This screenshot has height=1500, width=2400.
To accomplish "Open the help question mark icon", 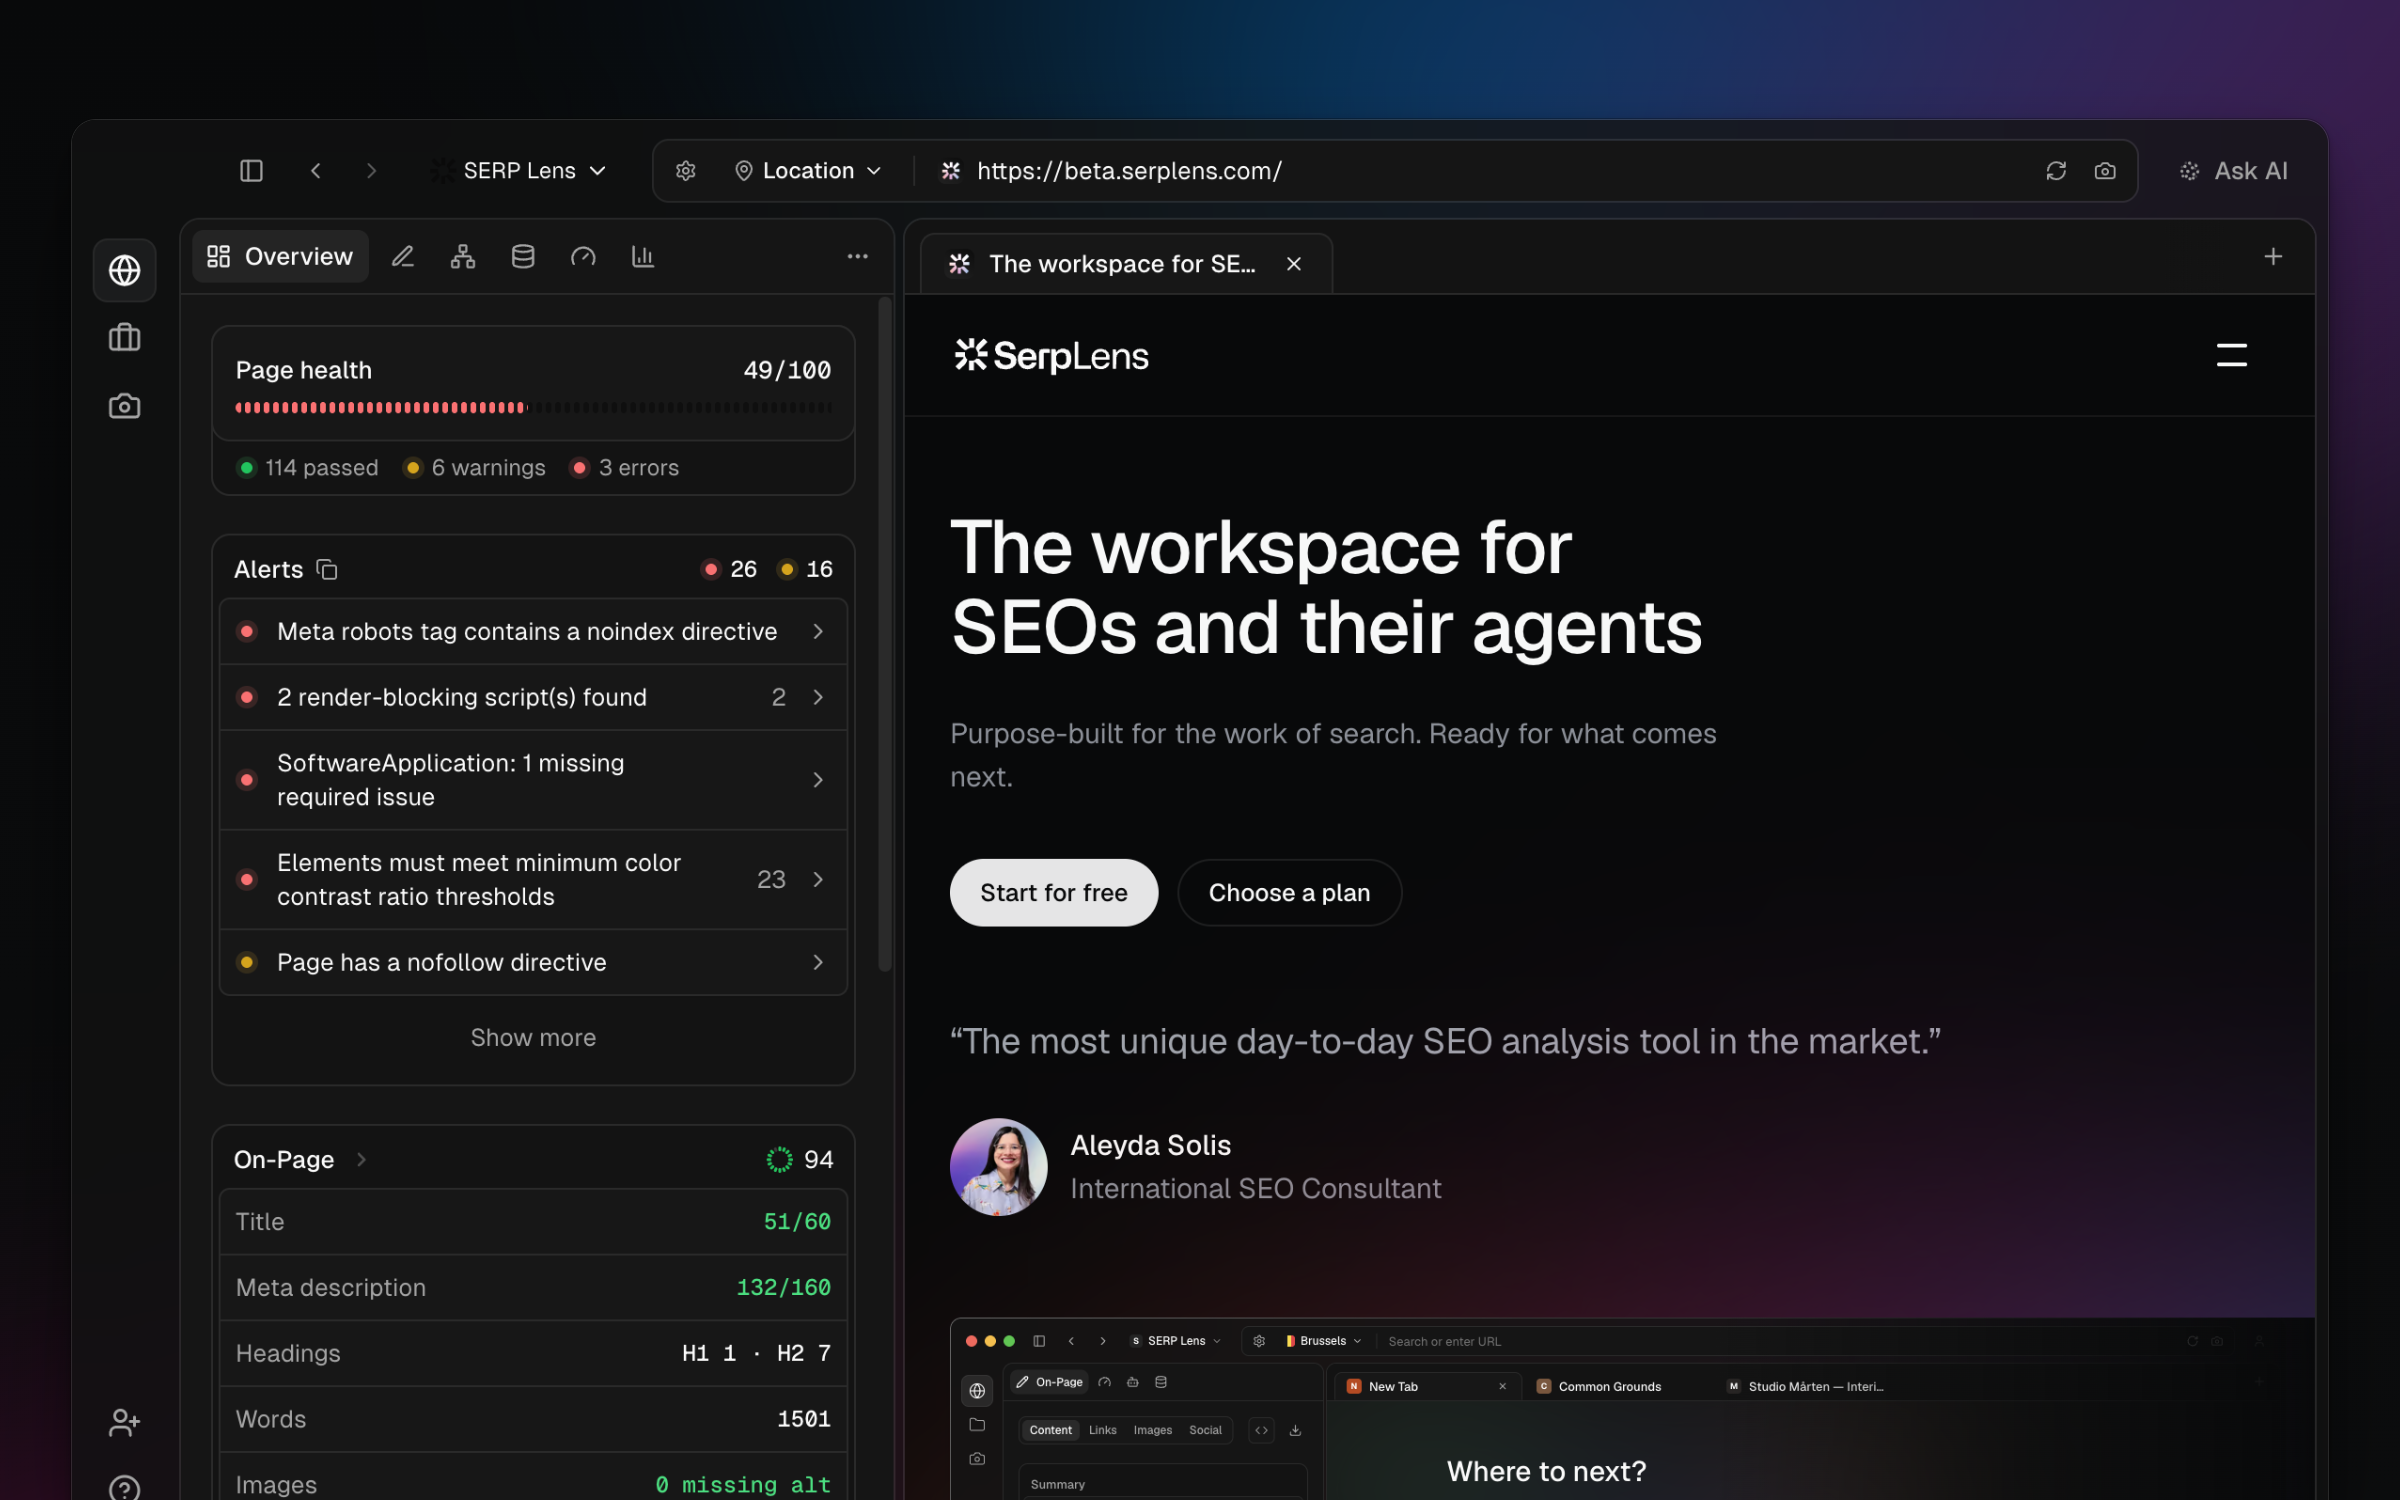I will pyautogui.click(x=124, y=1488).
